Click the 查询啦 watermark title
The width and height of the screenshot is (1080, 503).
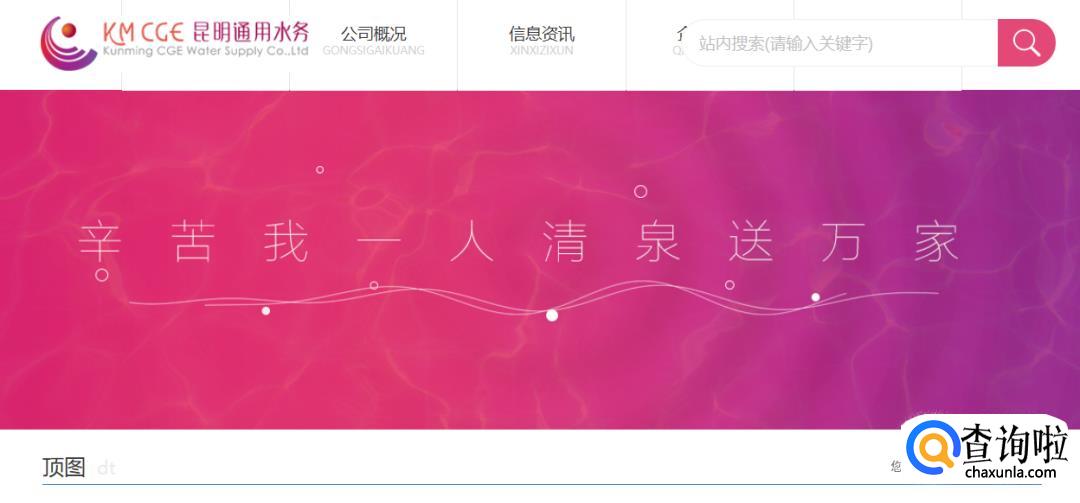coord(1015,443)
